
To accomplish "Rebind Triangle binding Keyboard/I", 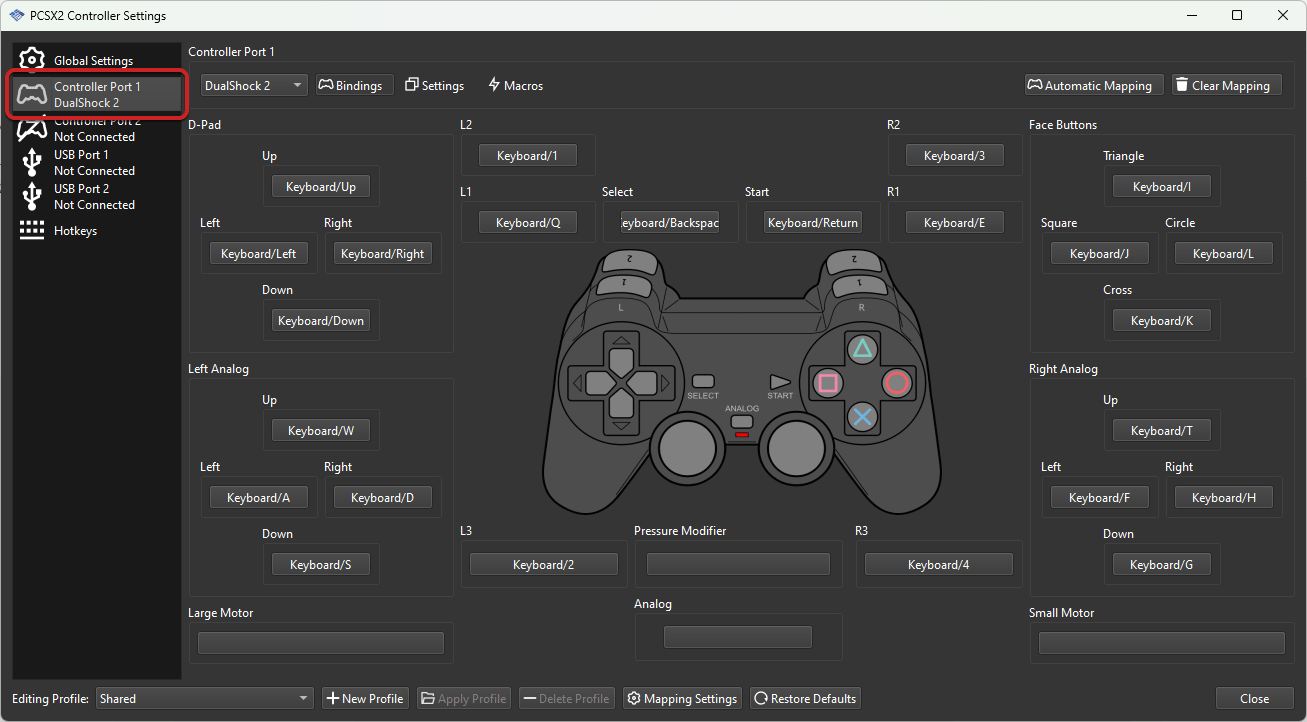I will (x=1162, y=187).
